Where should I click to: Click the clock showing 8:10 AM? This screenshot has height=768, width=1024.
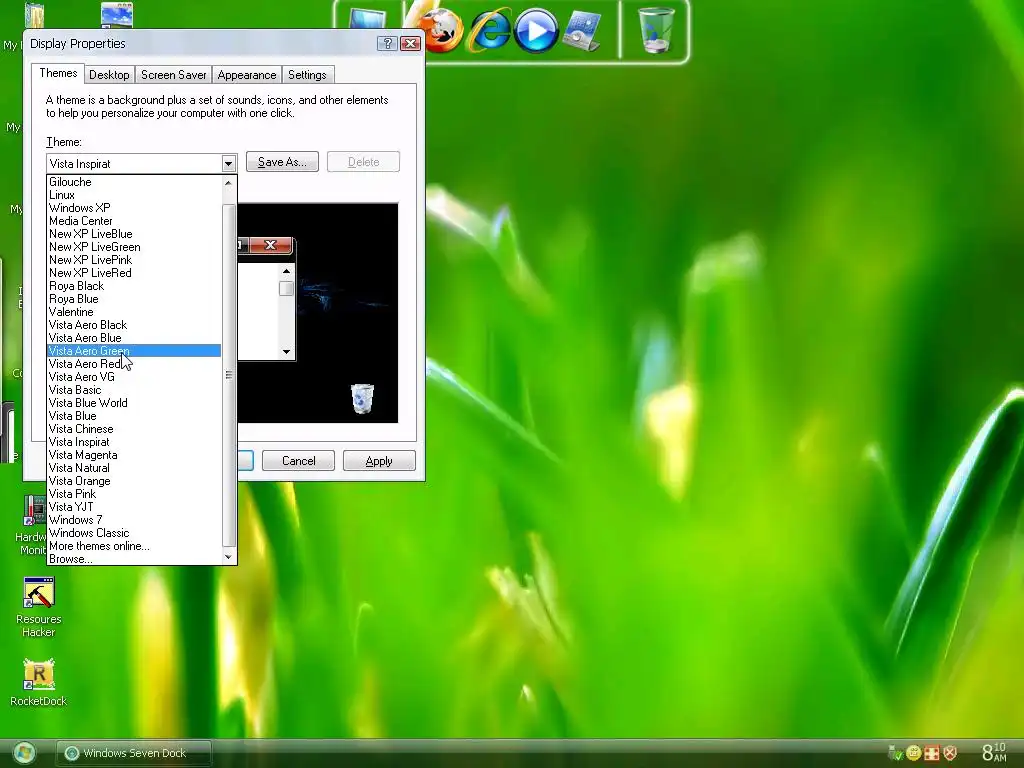995,752
